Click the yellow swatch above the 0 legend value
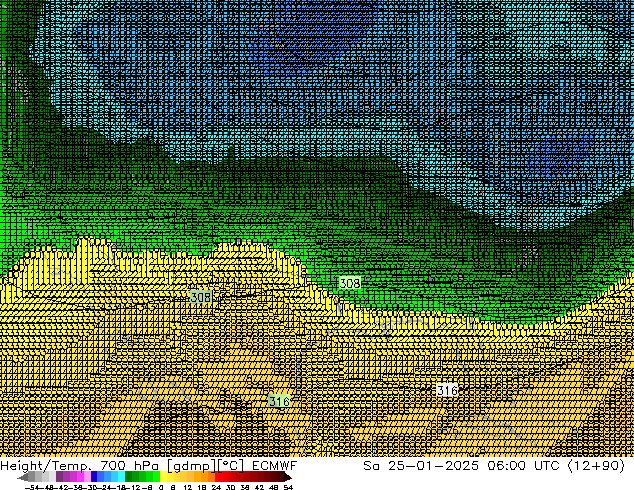This screenshot has width=634, height=490. coord(163,476)
